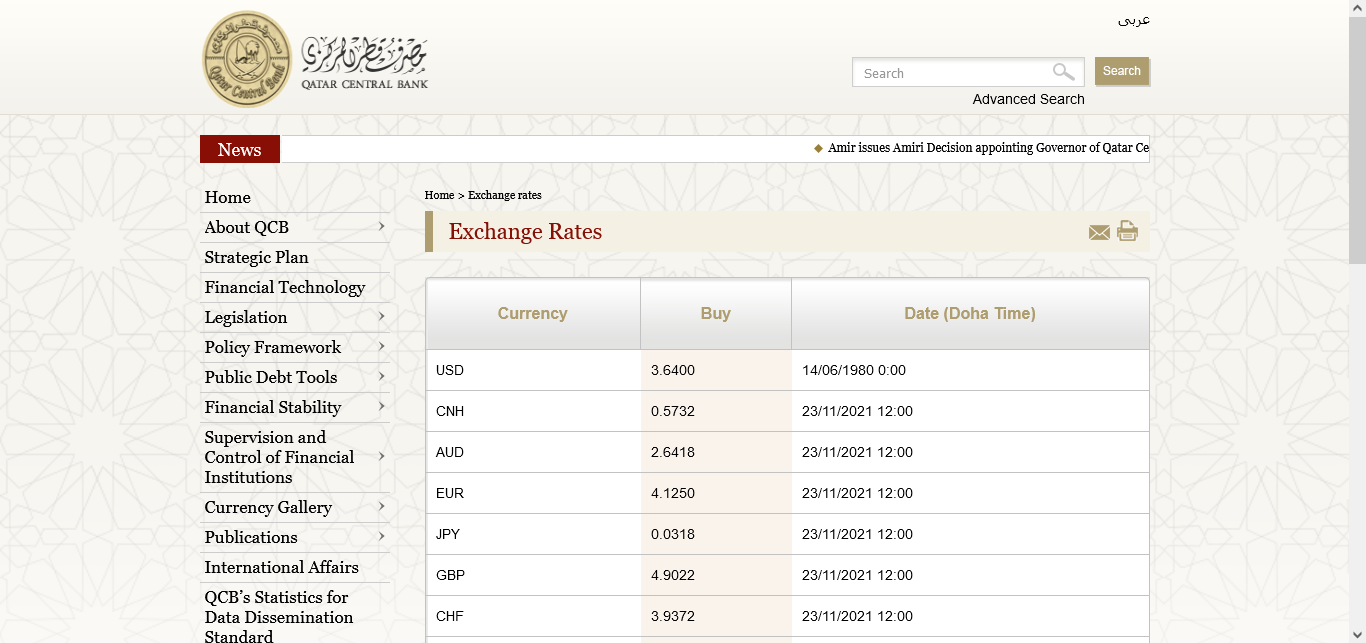Expand the Legislation submenu arrow
Screen dimensions: 1366x643
pos(381,317)
